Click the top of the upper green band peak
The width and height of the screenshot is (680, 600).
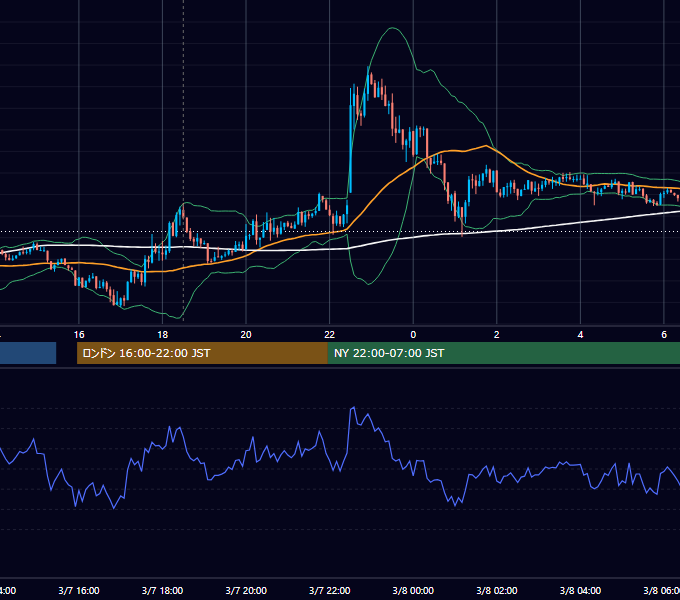393,28
